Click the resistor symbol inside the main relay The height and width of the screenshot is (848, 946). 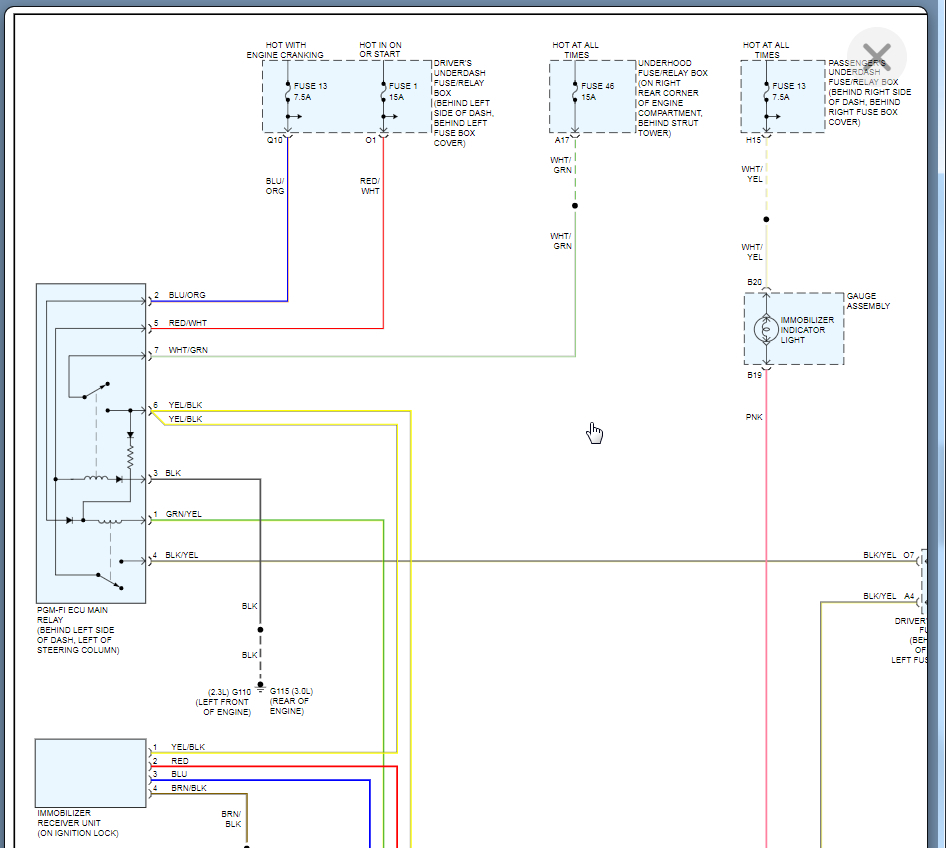coord(130,455)
